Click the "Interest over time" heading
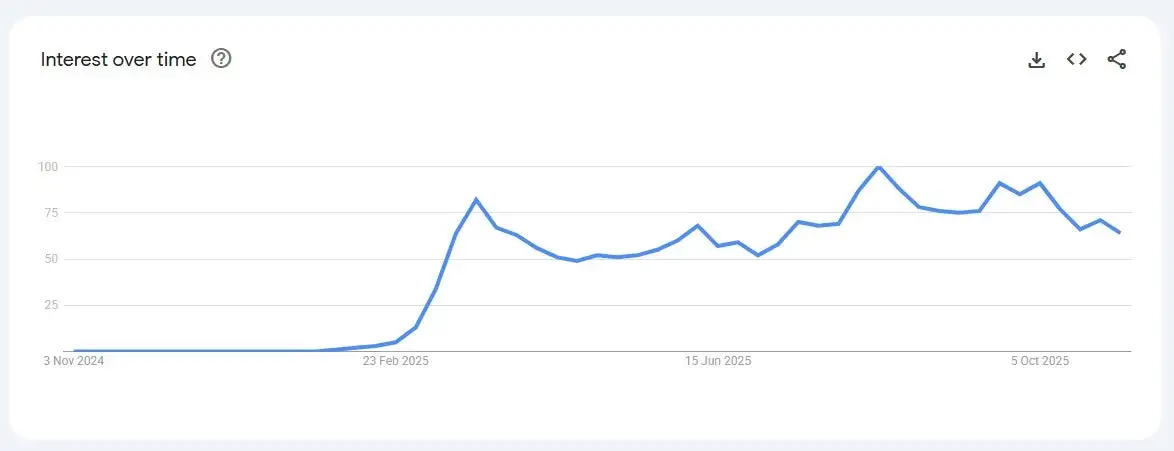The image size is (1174, 451). coord(118,60)
